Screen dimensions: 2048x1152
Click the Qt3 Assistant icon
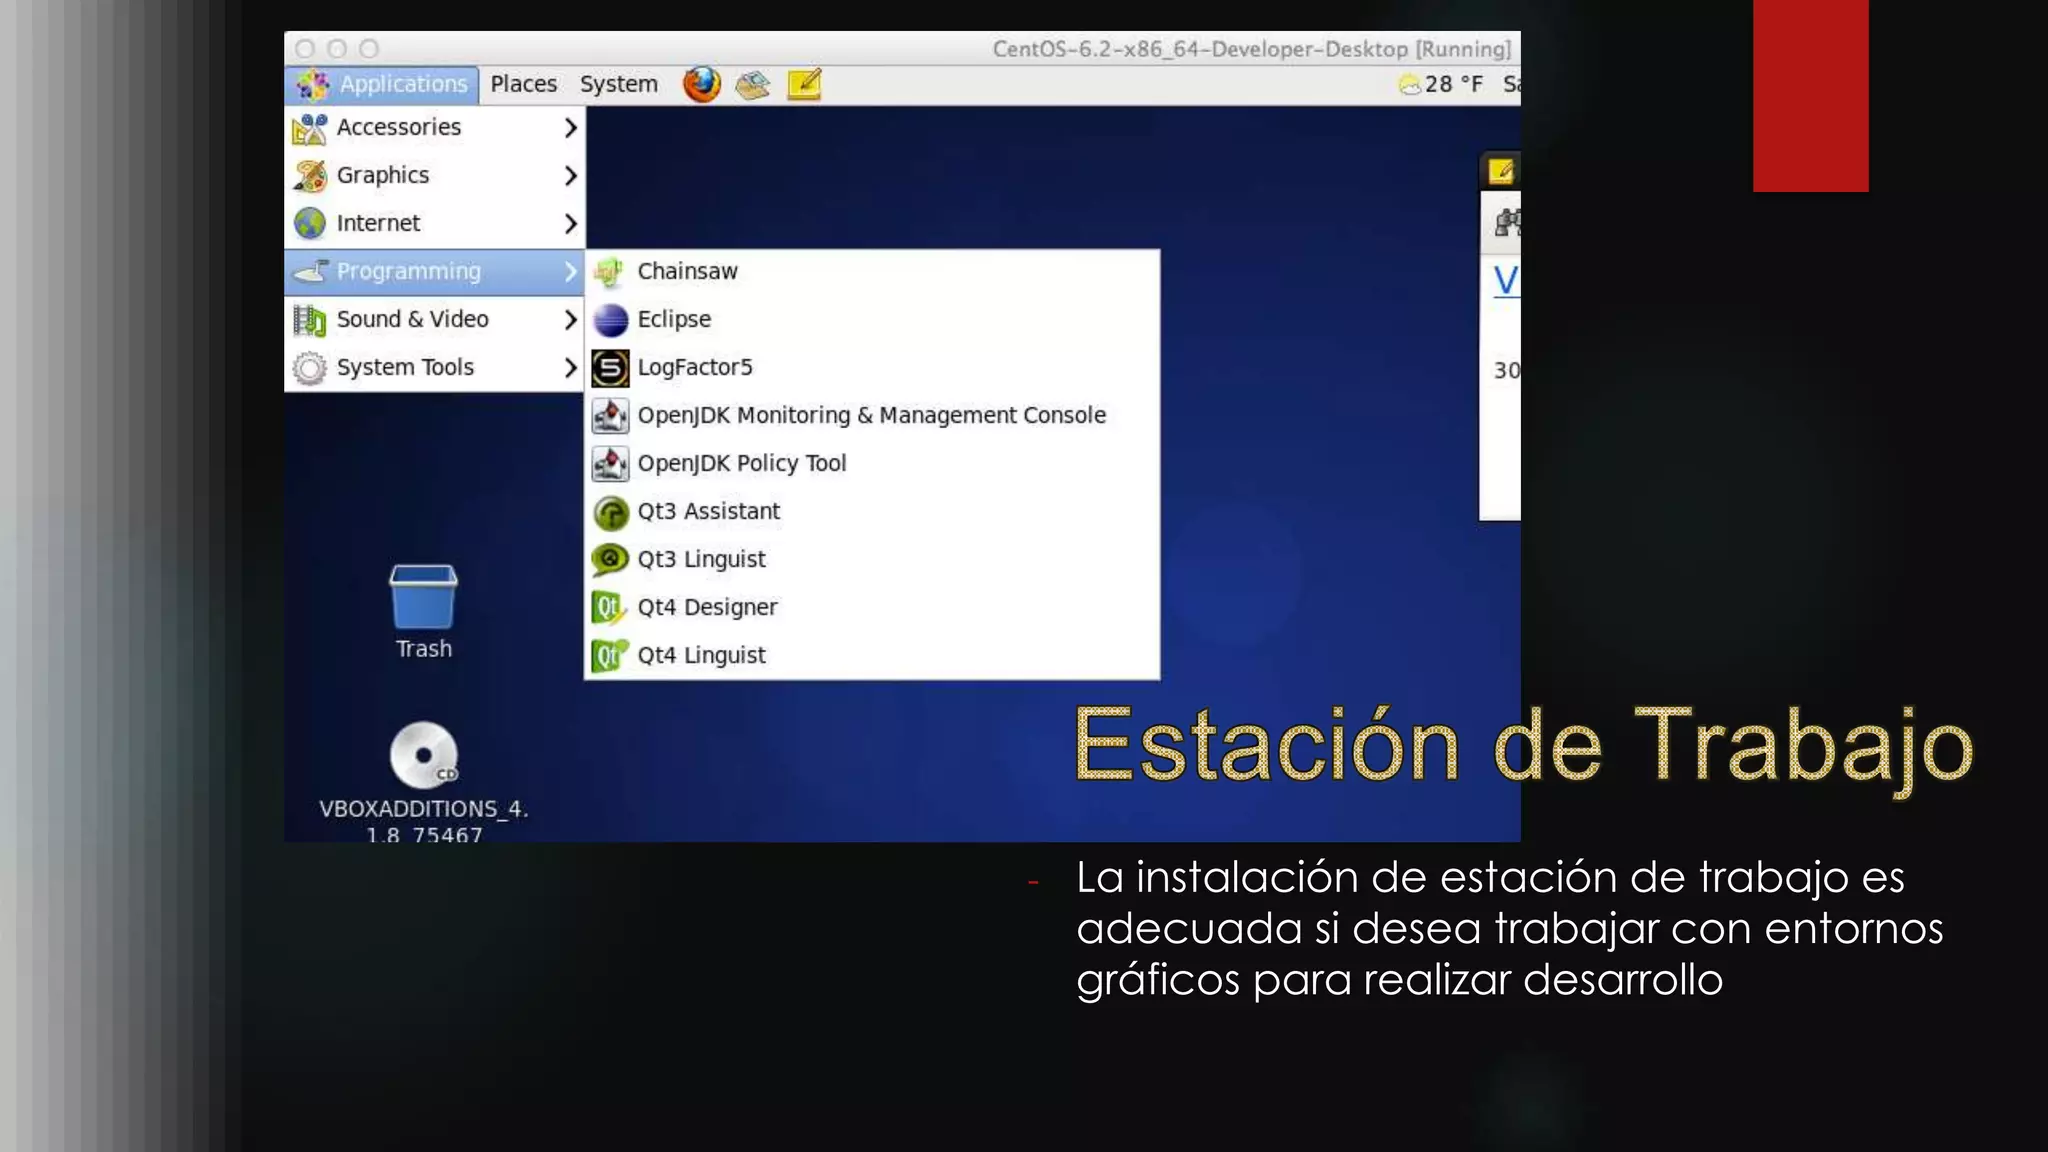click(x=610, y=512)
